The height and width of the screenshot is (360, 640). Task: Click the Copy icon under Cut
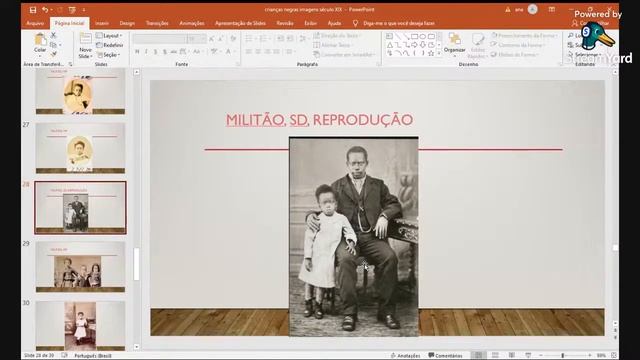coord(53,44)
